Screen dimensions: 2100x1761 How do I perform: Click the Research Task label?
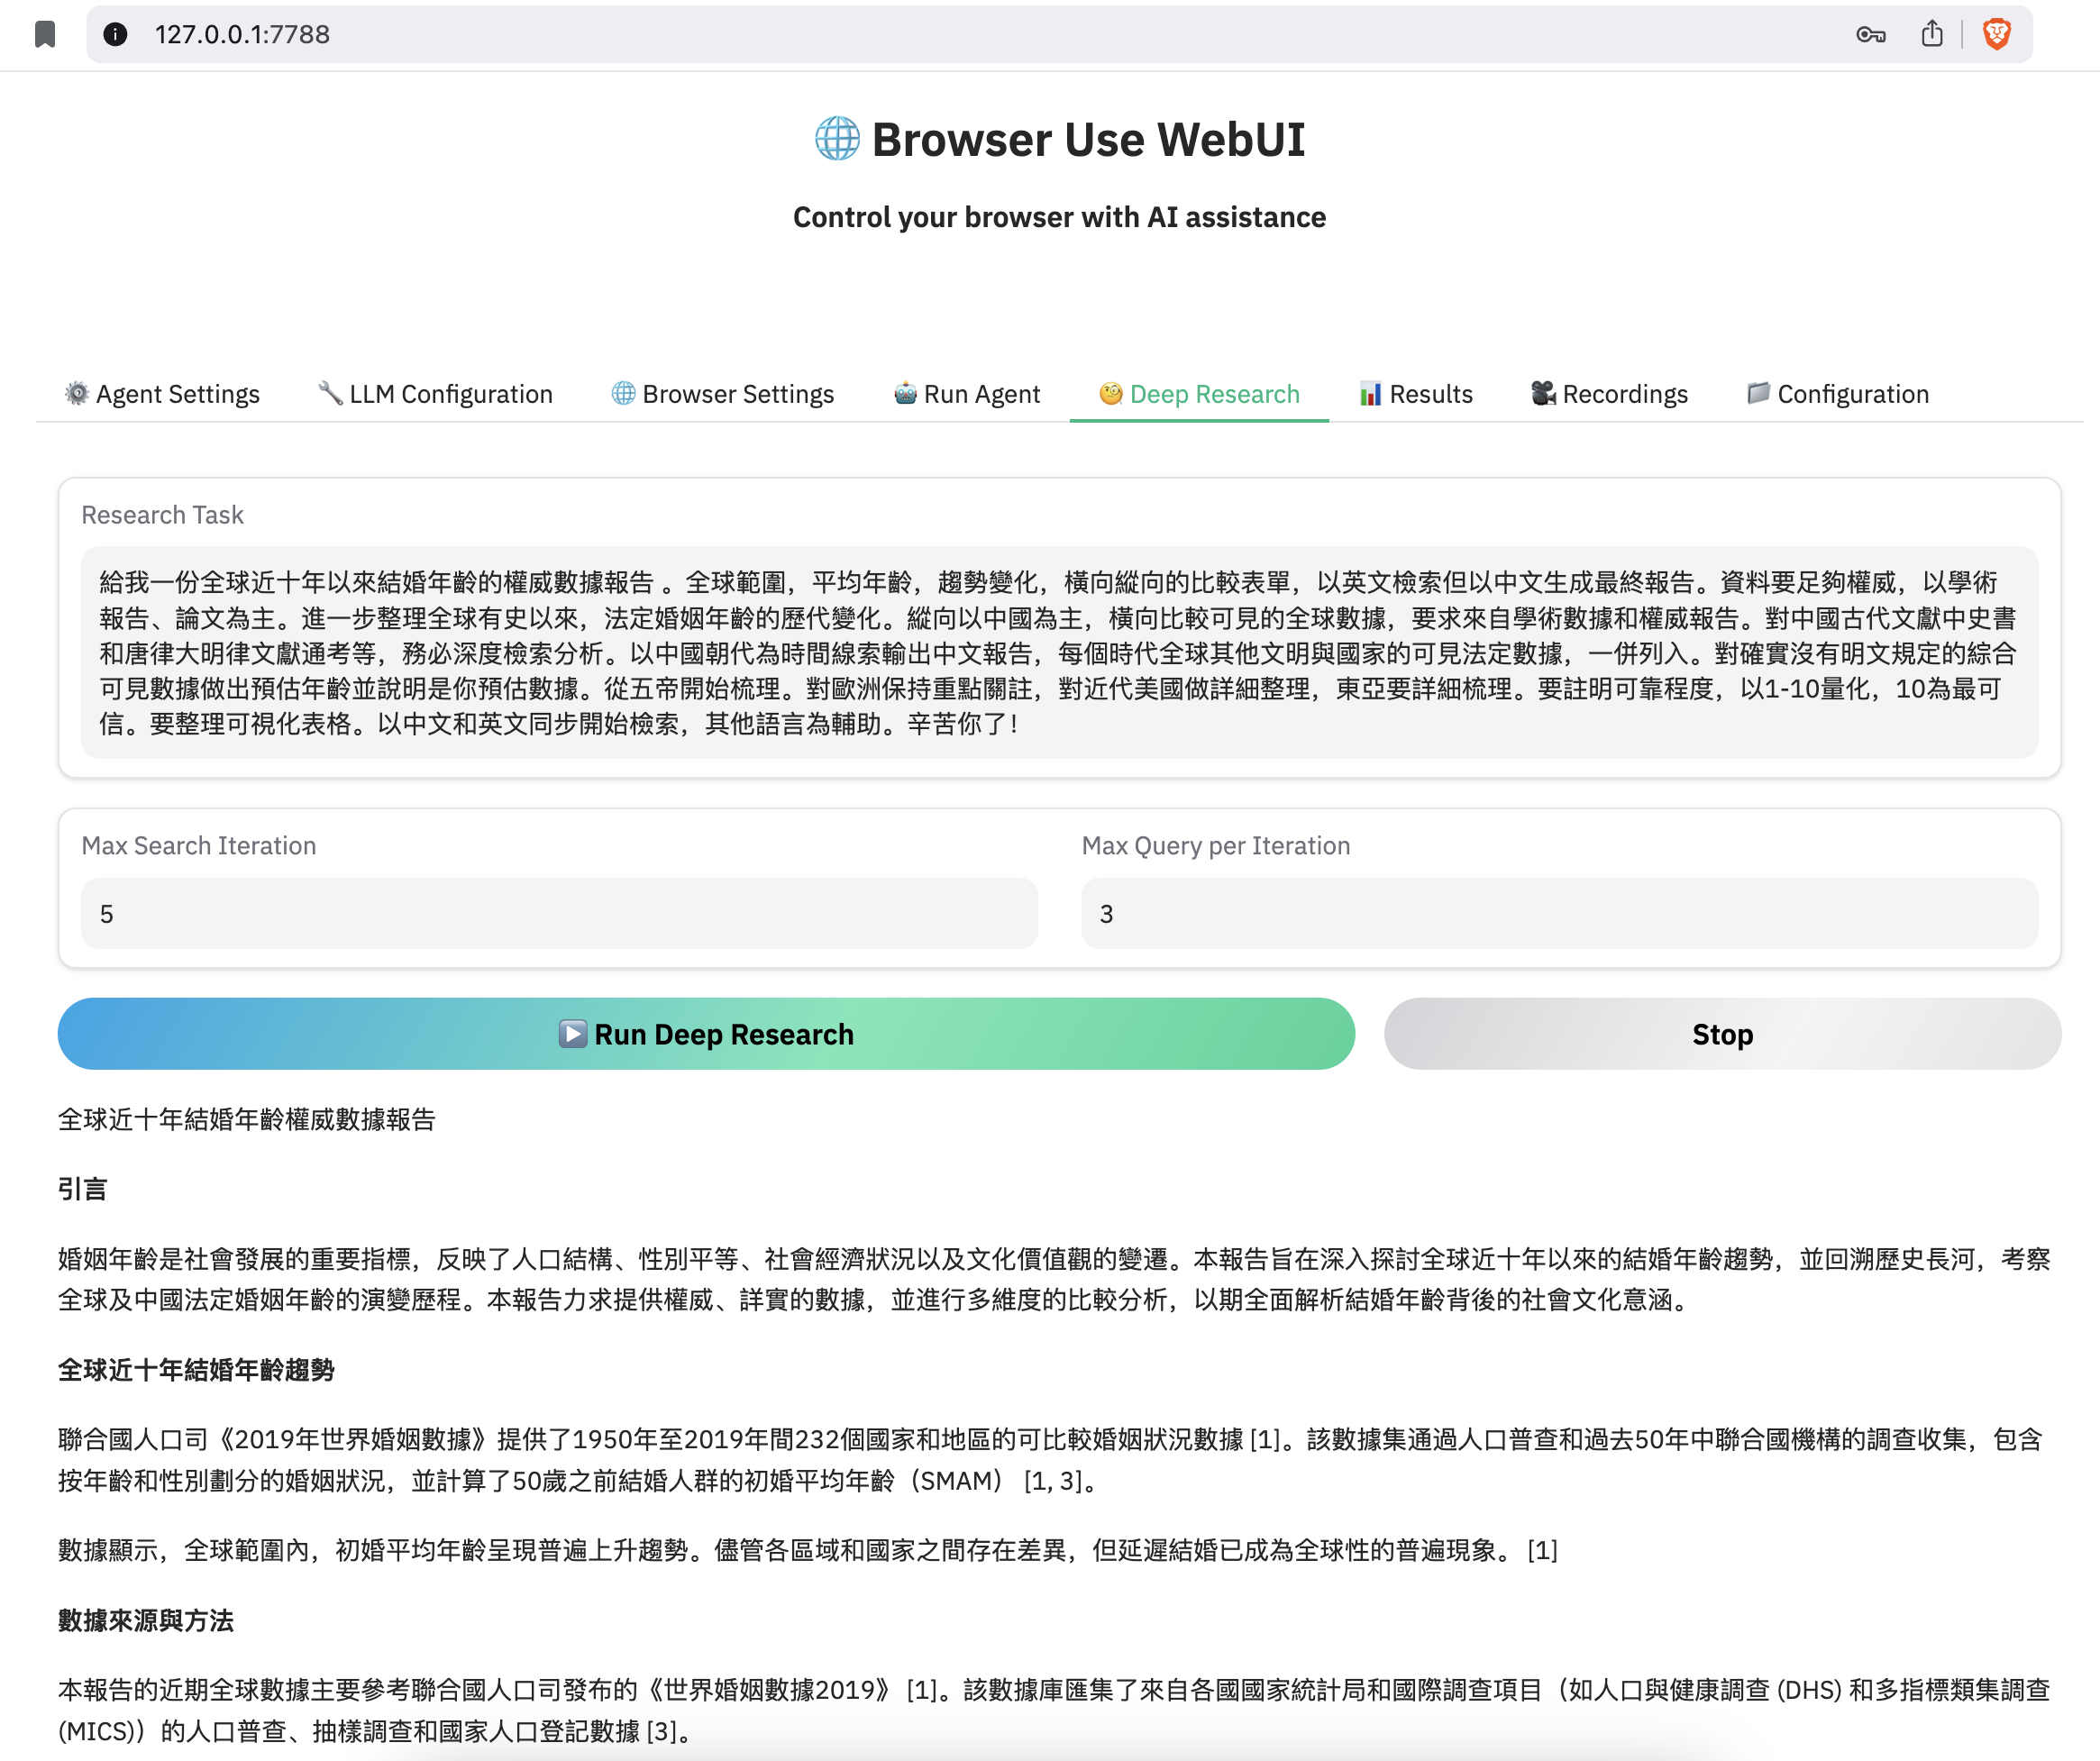coord(162,515)
